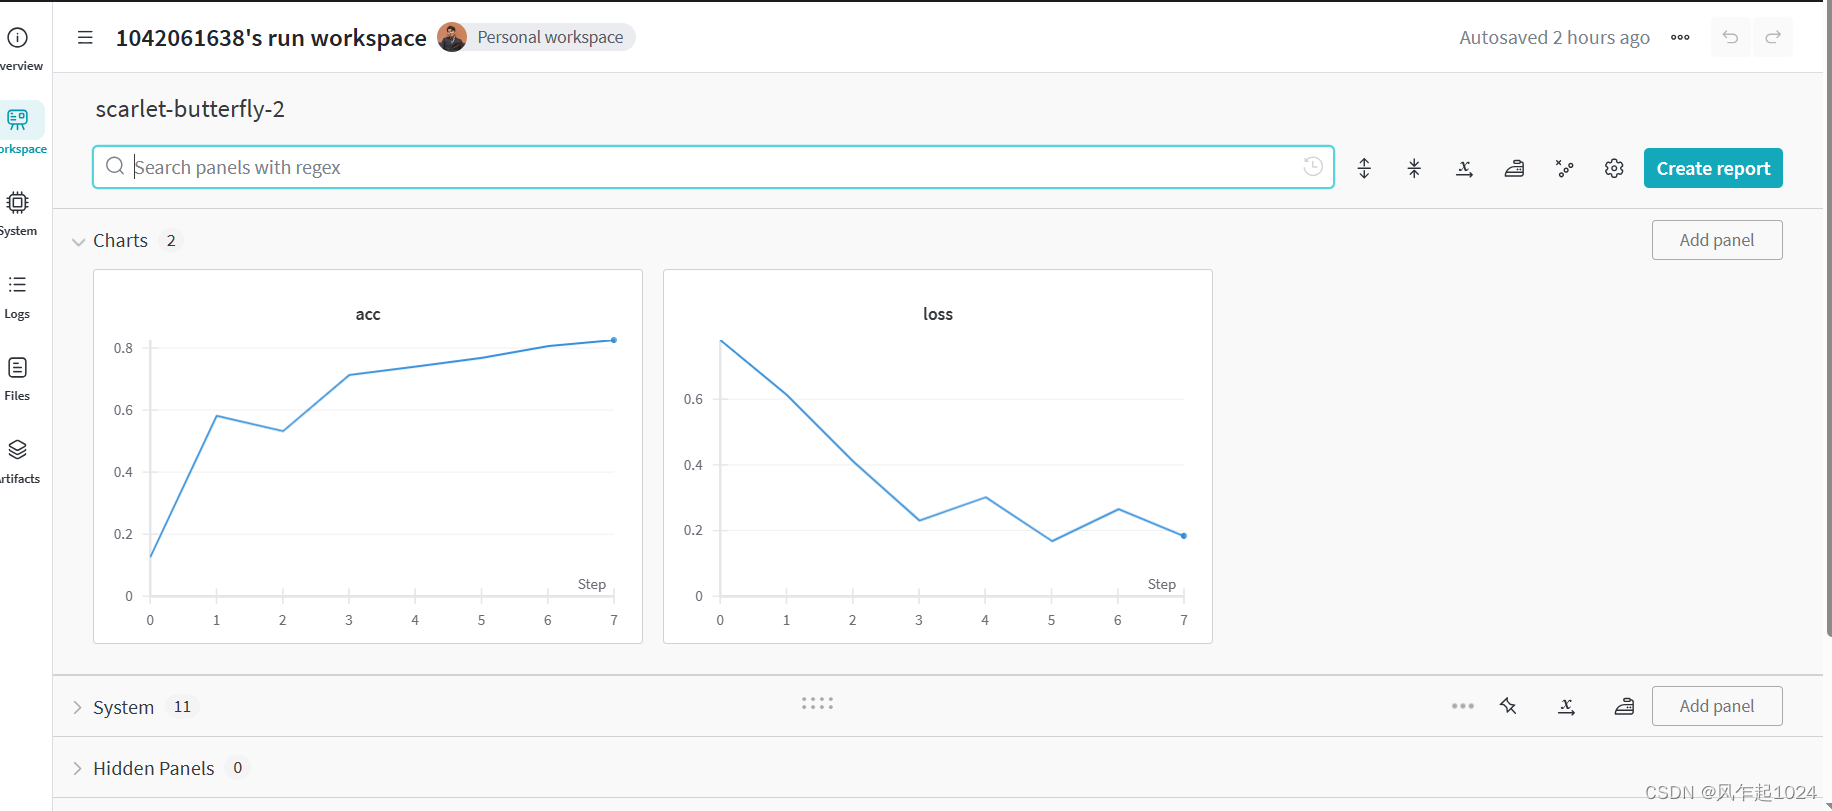Open the Artifacts sidebar page

[x=18, y=461]
